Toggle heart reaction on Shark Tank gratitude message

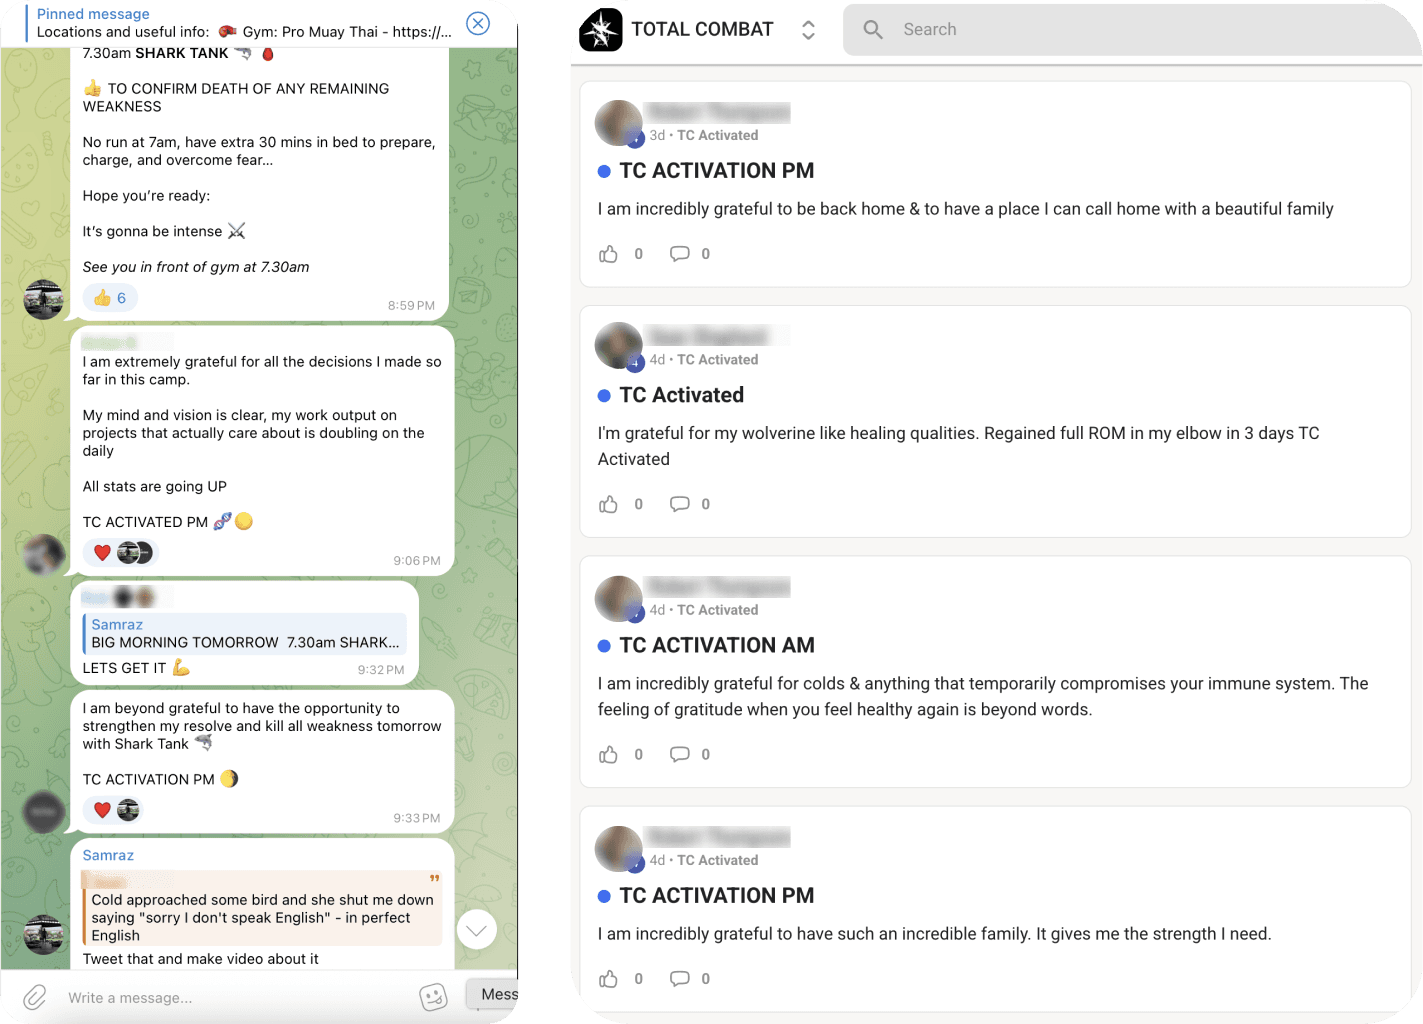click(x=102, y=810)
